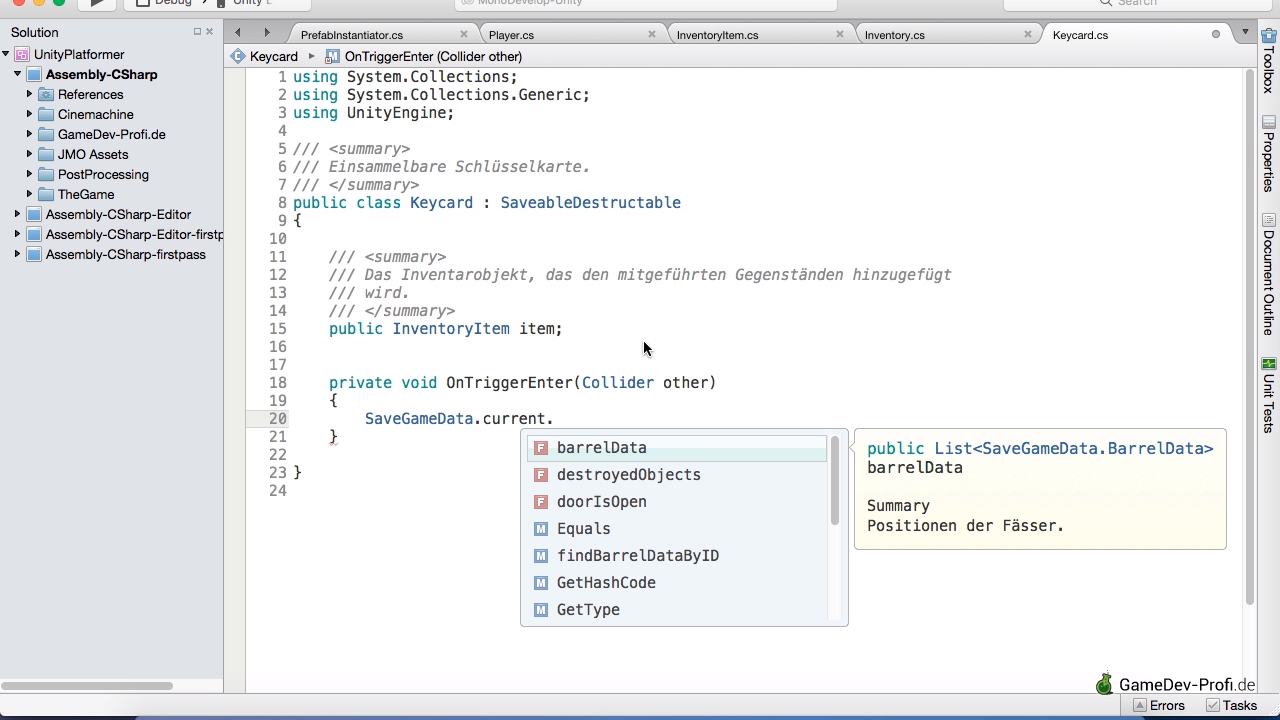1280x720 pixels.
Task: Select the PostProcessing tree item
Action: pyautogui.click(x=103, y=174)
